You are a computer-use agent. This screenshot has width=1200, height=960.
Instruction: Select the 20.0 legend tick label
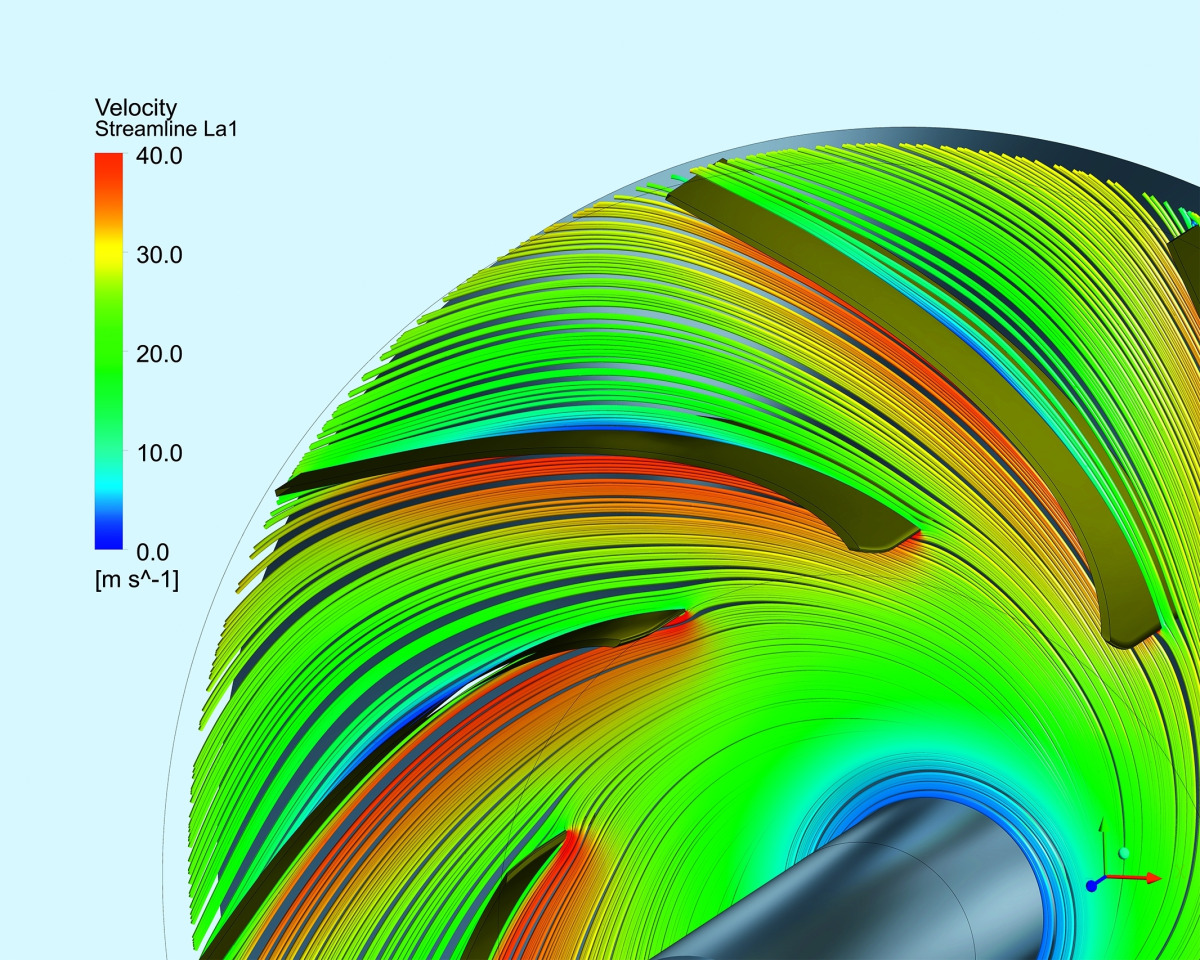pyautogui.click(x=159, y=354)
